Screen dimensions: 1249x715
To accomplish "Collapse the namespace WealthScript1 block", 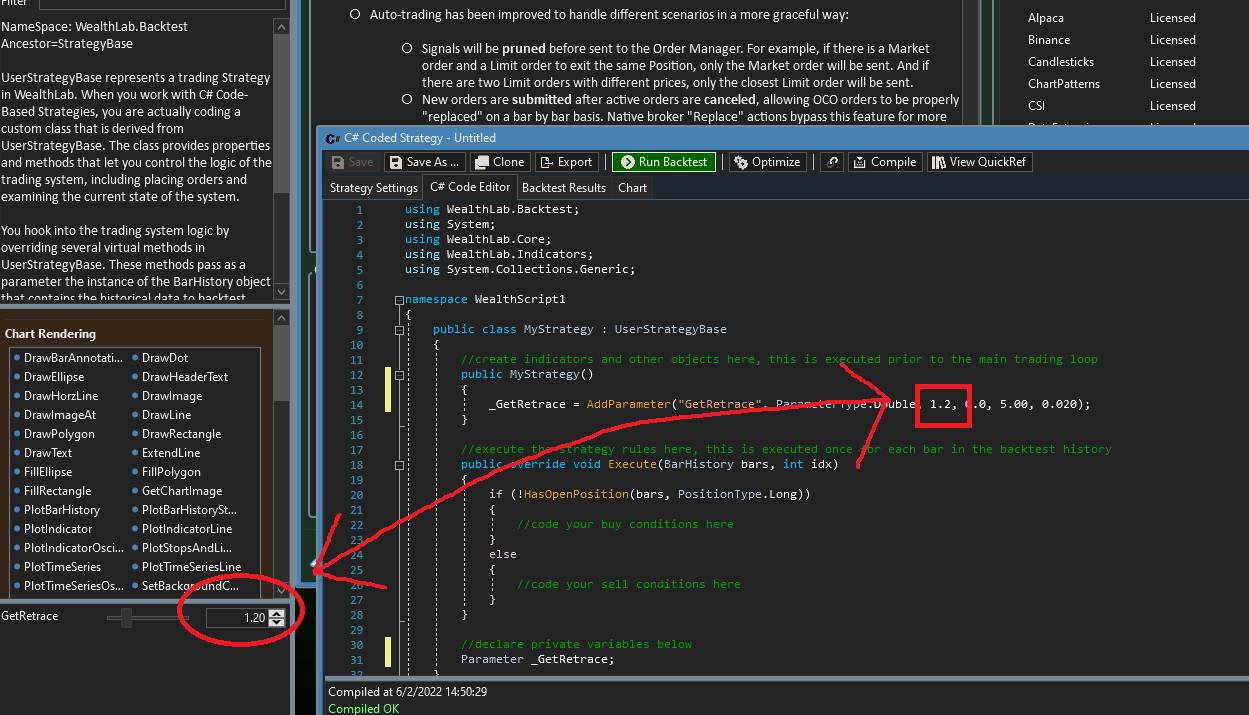I will pyautogui.click(x=399, y=300).
